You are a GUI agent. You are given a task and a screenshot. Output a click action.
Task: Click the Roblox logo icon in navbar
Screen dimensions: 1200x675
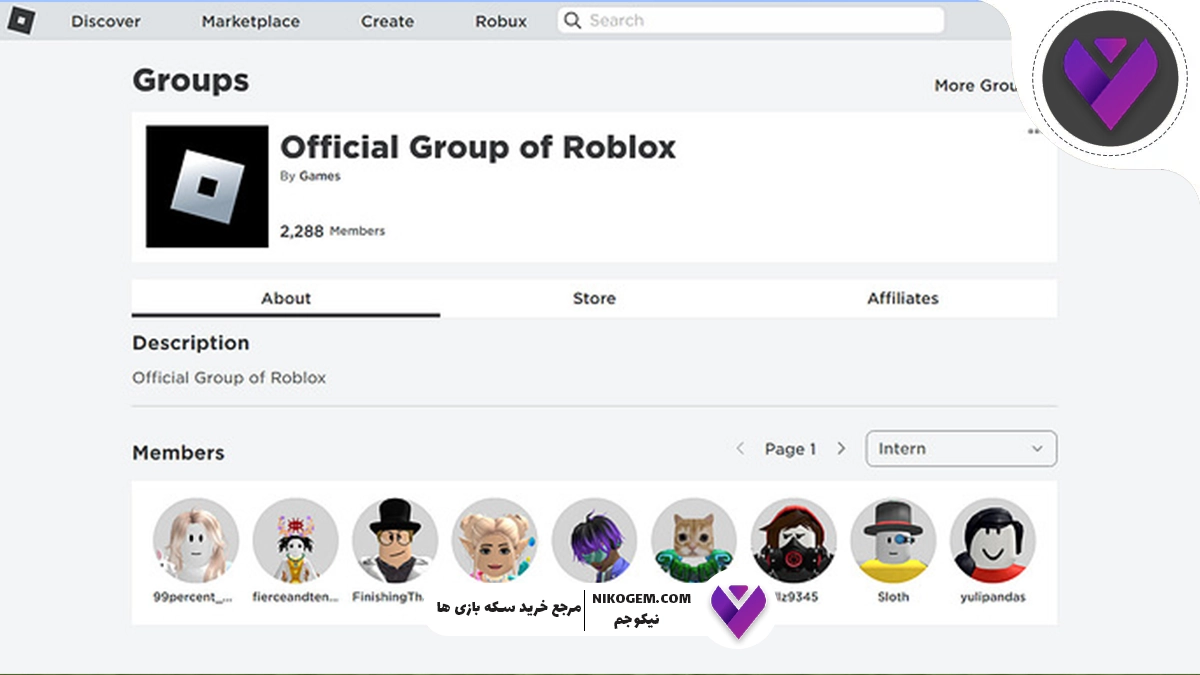point(21,21)
